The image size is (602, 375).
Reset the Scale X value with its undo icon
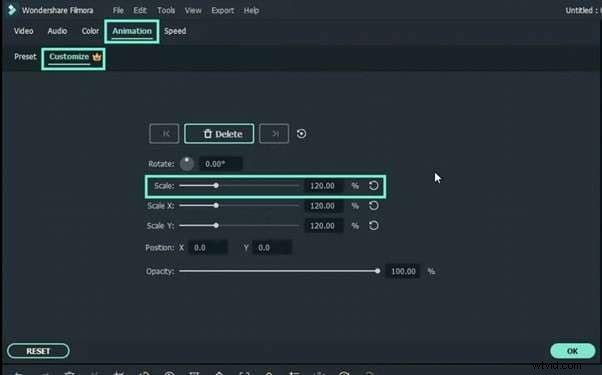374,206
